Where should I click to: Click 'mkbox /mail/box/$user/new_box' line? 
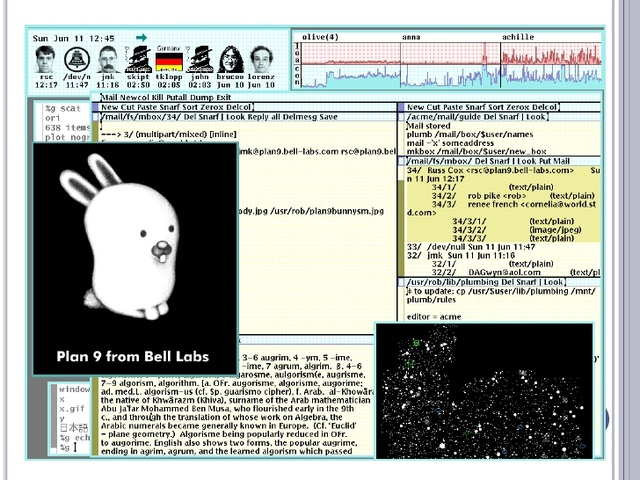pos(476,151)
